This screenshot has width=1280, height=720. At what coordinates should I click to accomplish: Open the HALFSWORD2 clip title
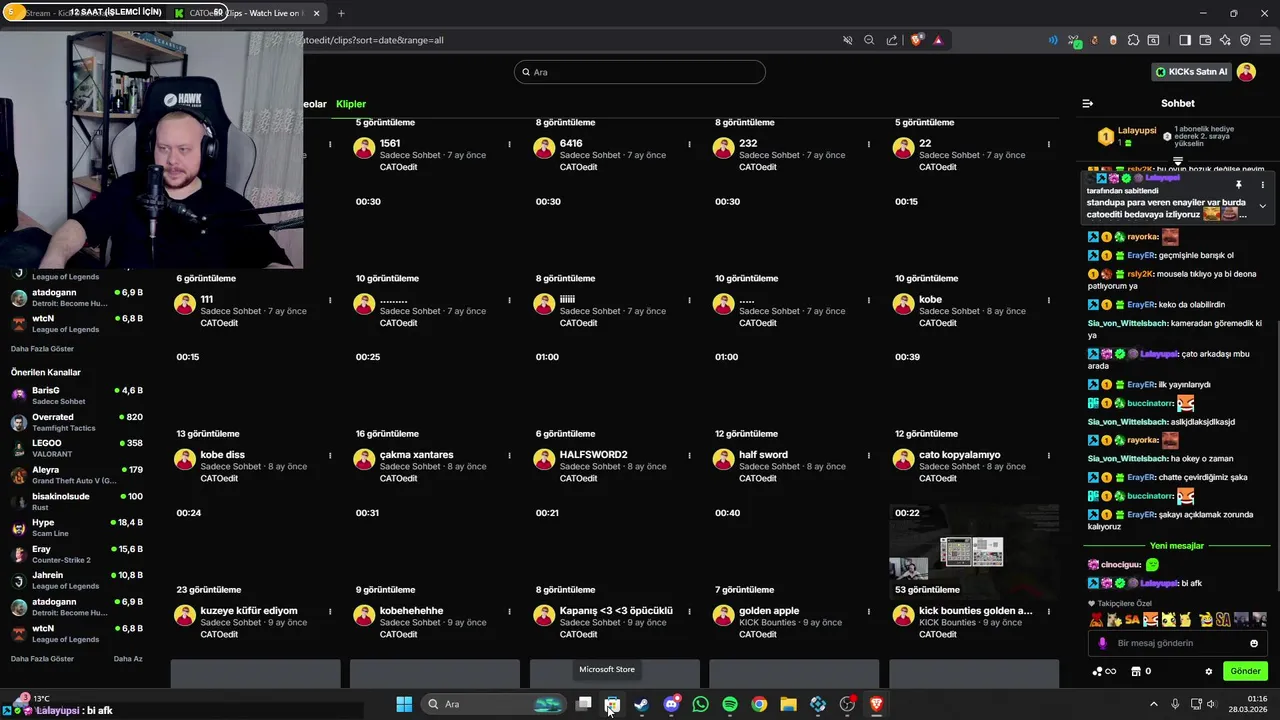[593, 455]
